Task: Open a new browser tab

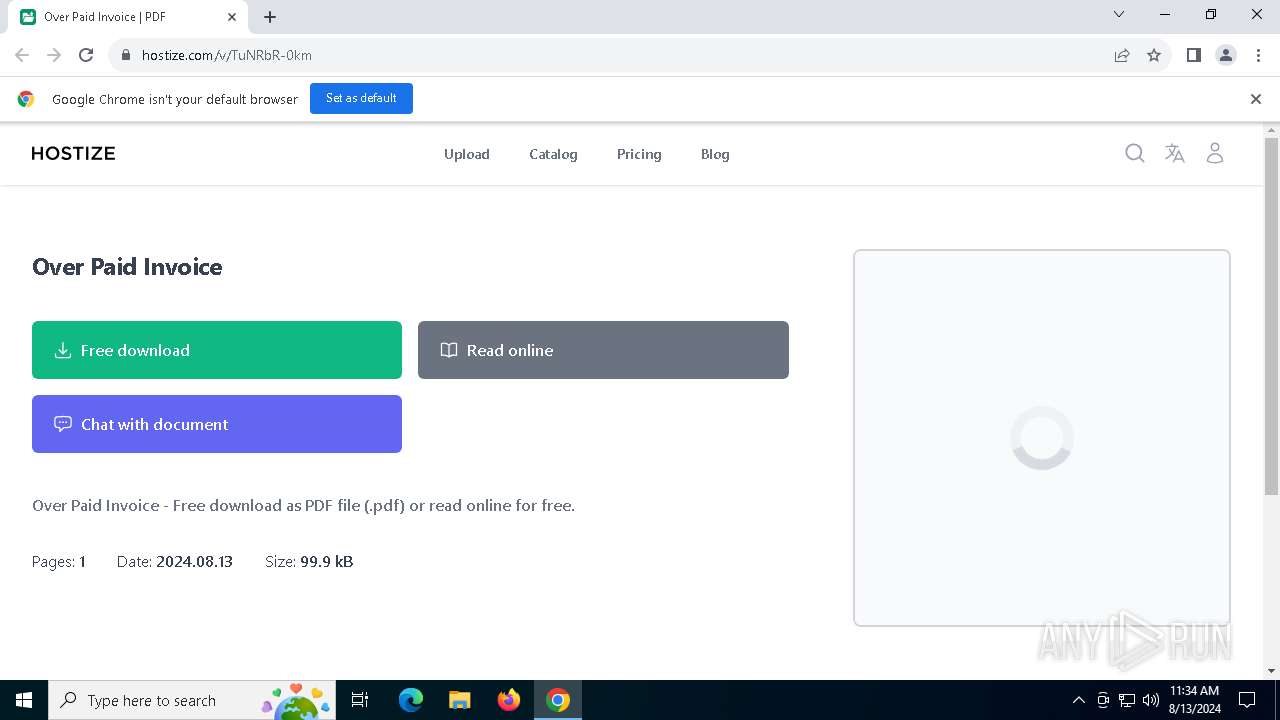Action: click(270, 17)
